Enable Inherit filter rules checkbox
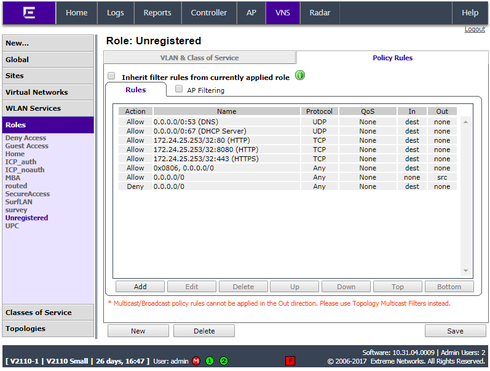 pos(111,76)
